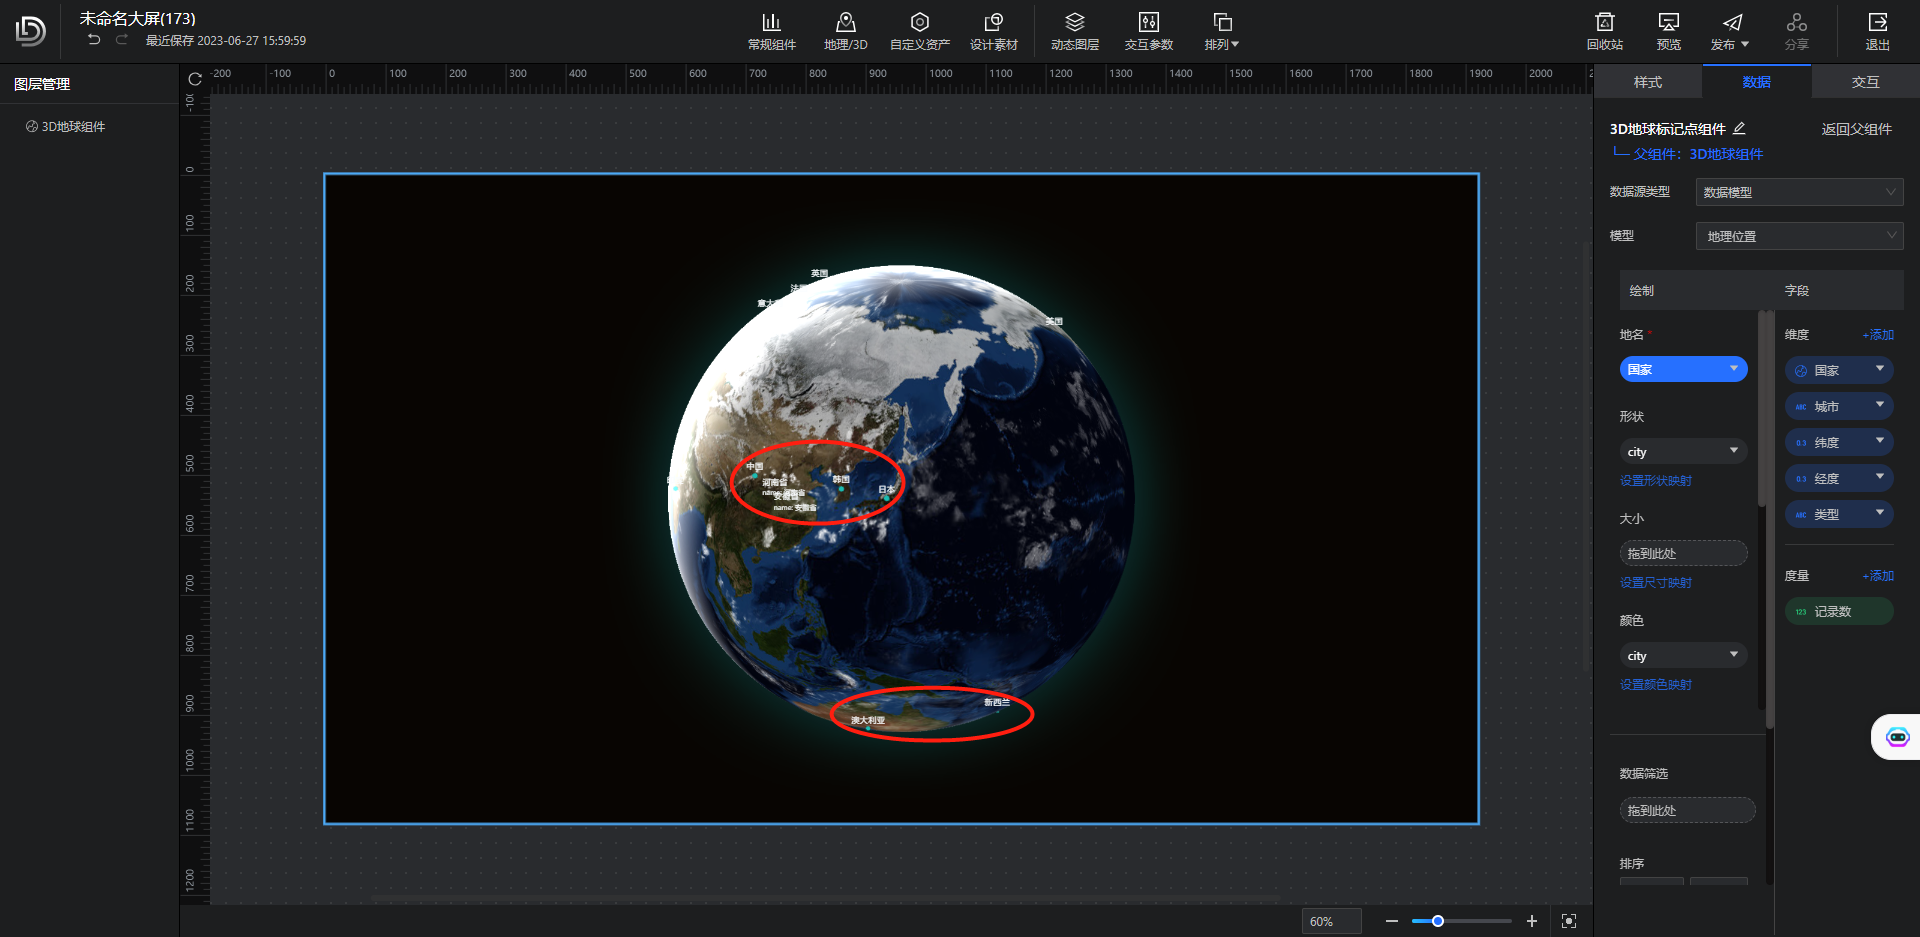Click the zoom slider handle
This screenshot has height=937, width=1920.
pyautogui.click(x=1438, y=921)
